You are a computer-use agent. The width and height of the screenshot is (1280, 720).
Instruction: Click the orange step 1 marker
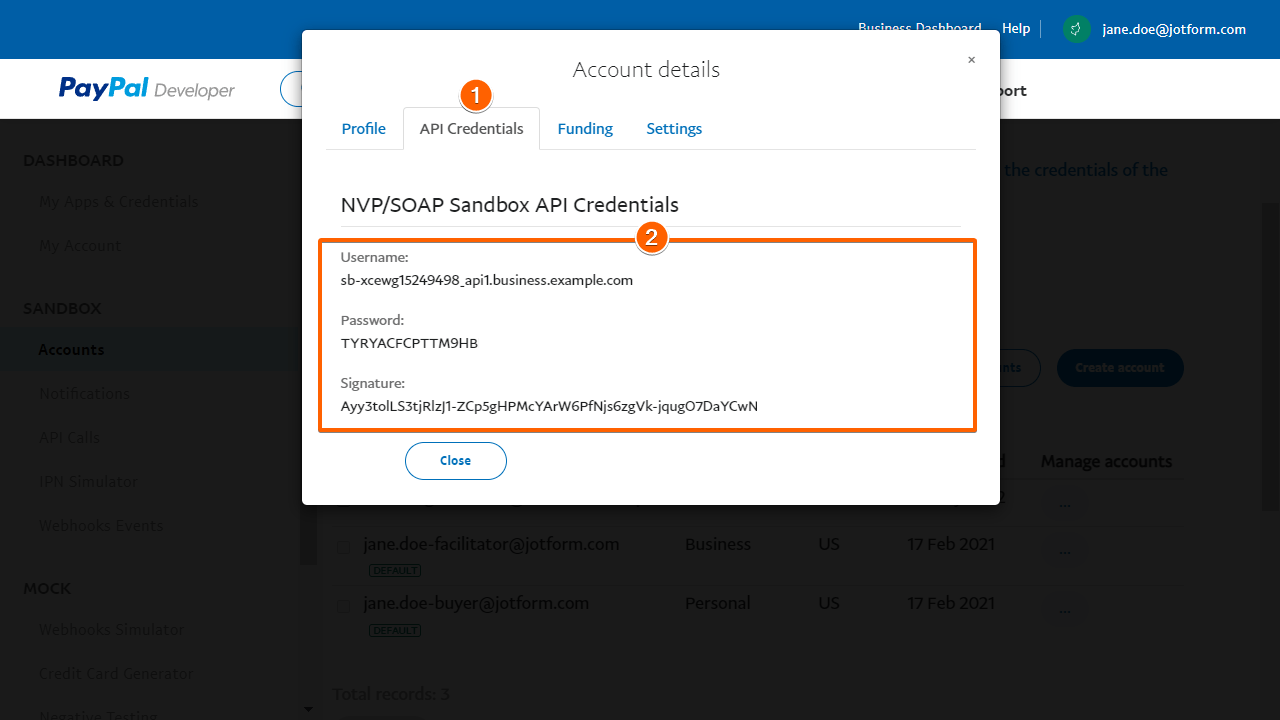pyautogui.click(x=476, y=96)
